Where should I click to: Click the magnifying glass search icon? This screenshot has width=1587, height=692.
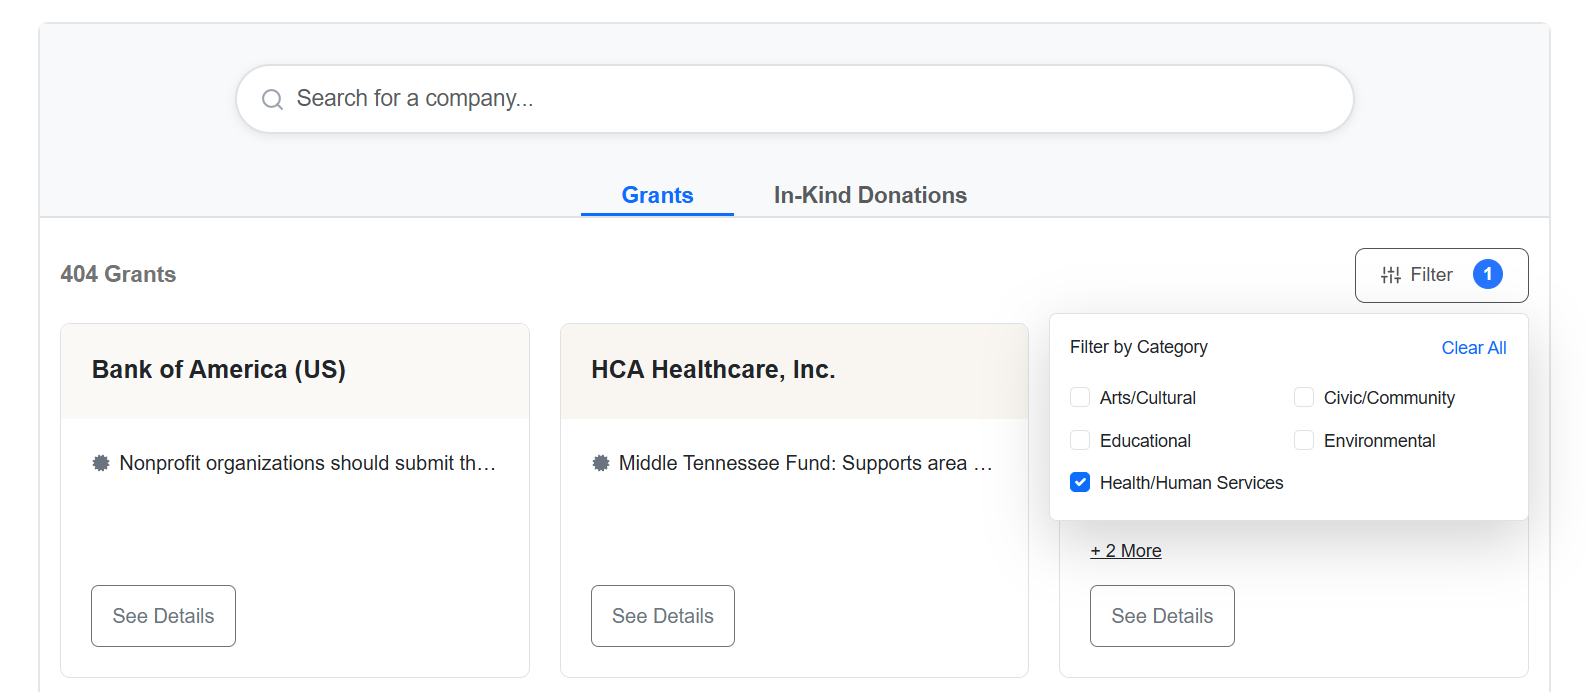tap(271, 98)
